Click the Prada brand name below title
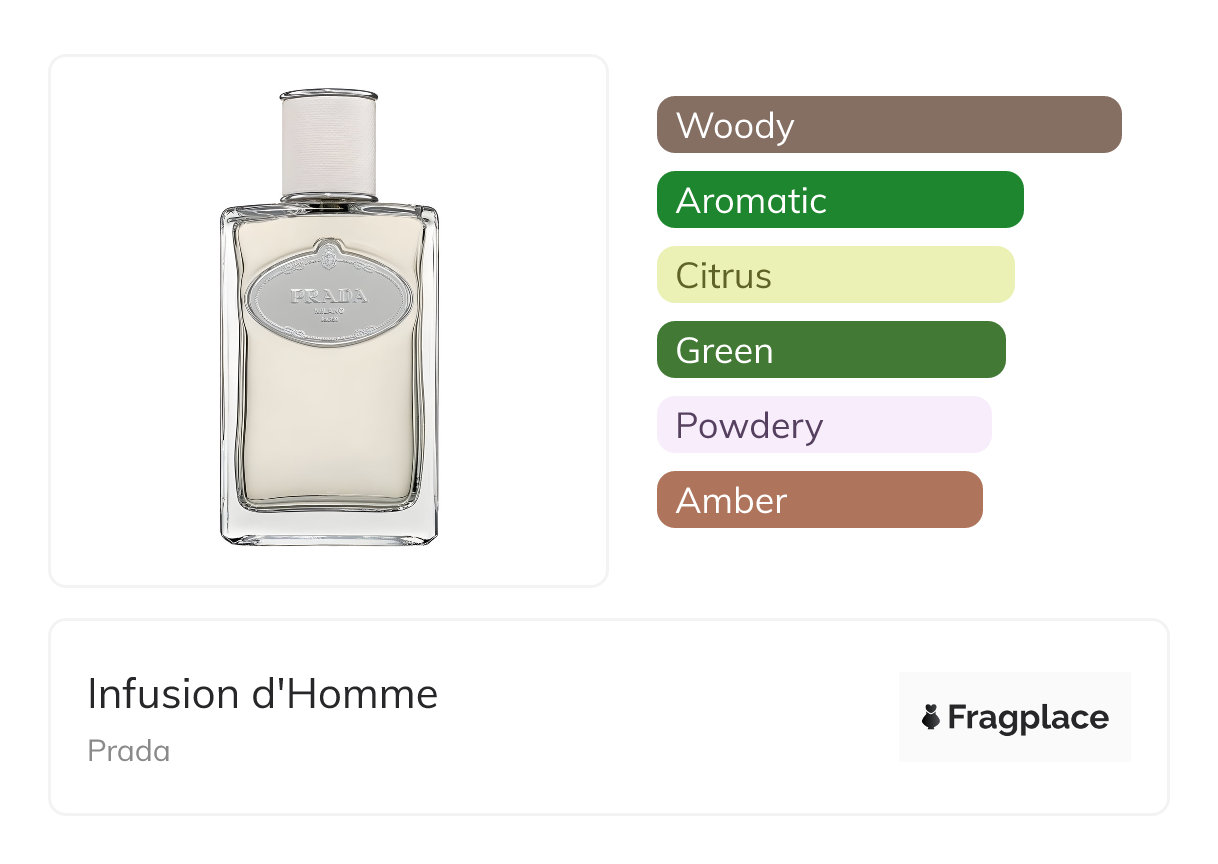This screenshot has height=864, width=1218. [x=128, y=751]
